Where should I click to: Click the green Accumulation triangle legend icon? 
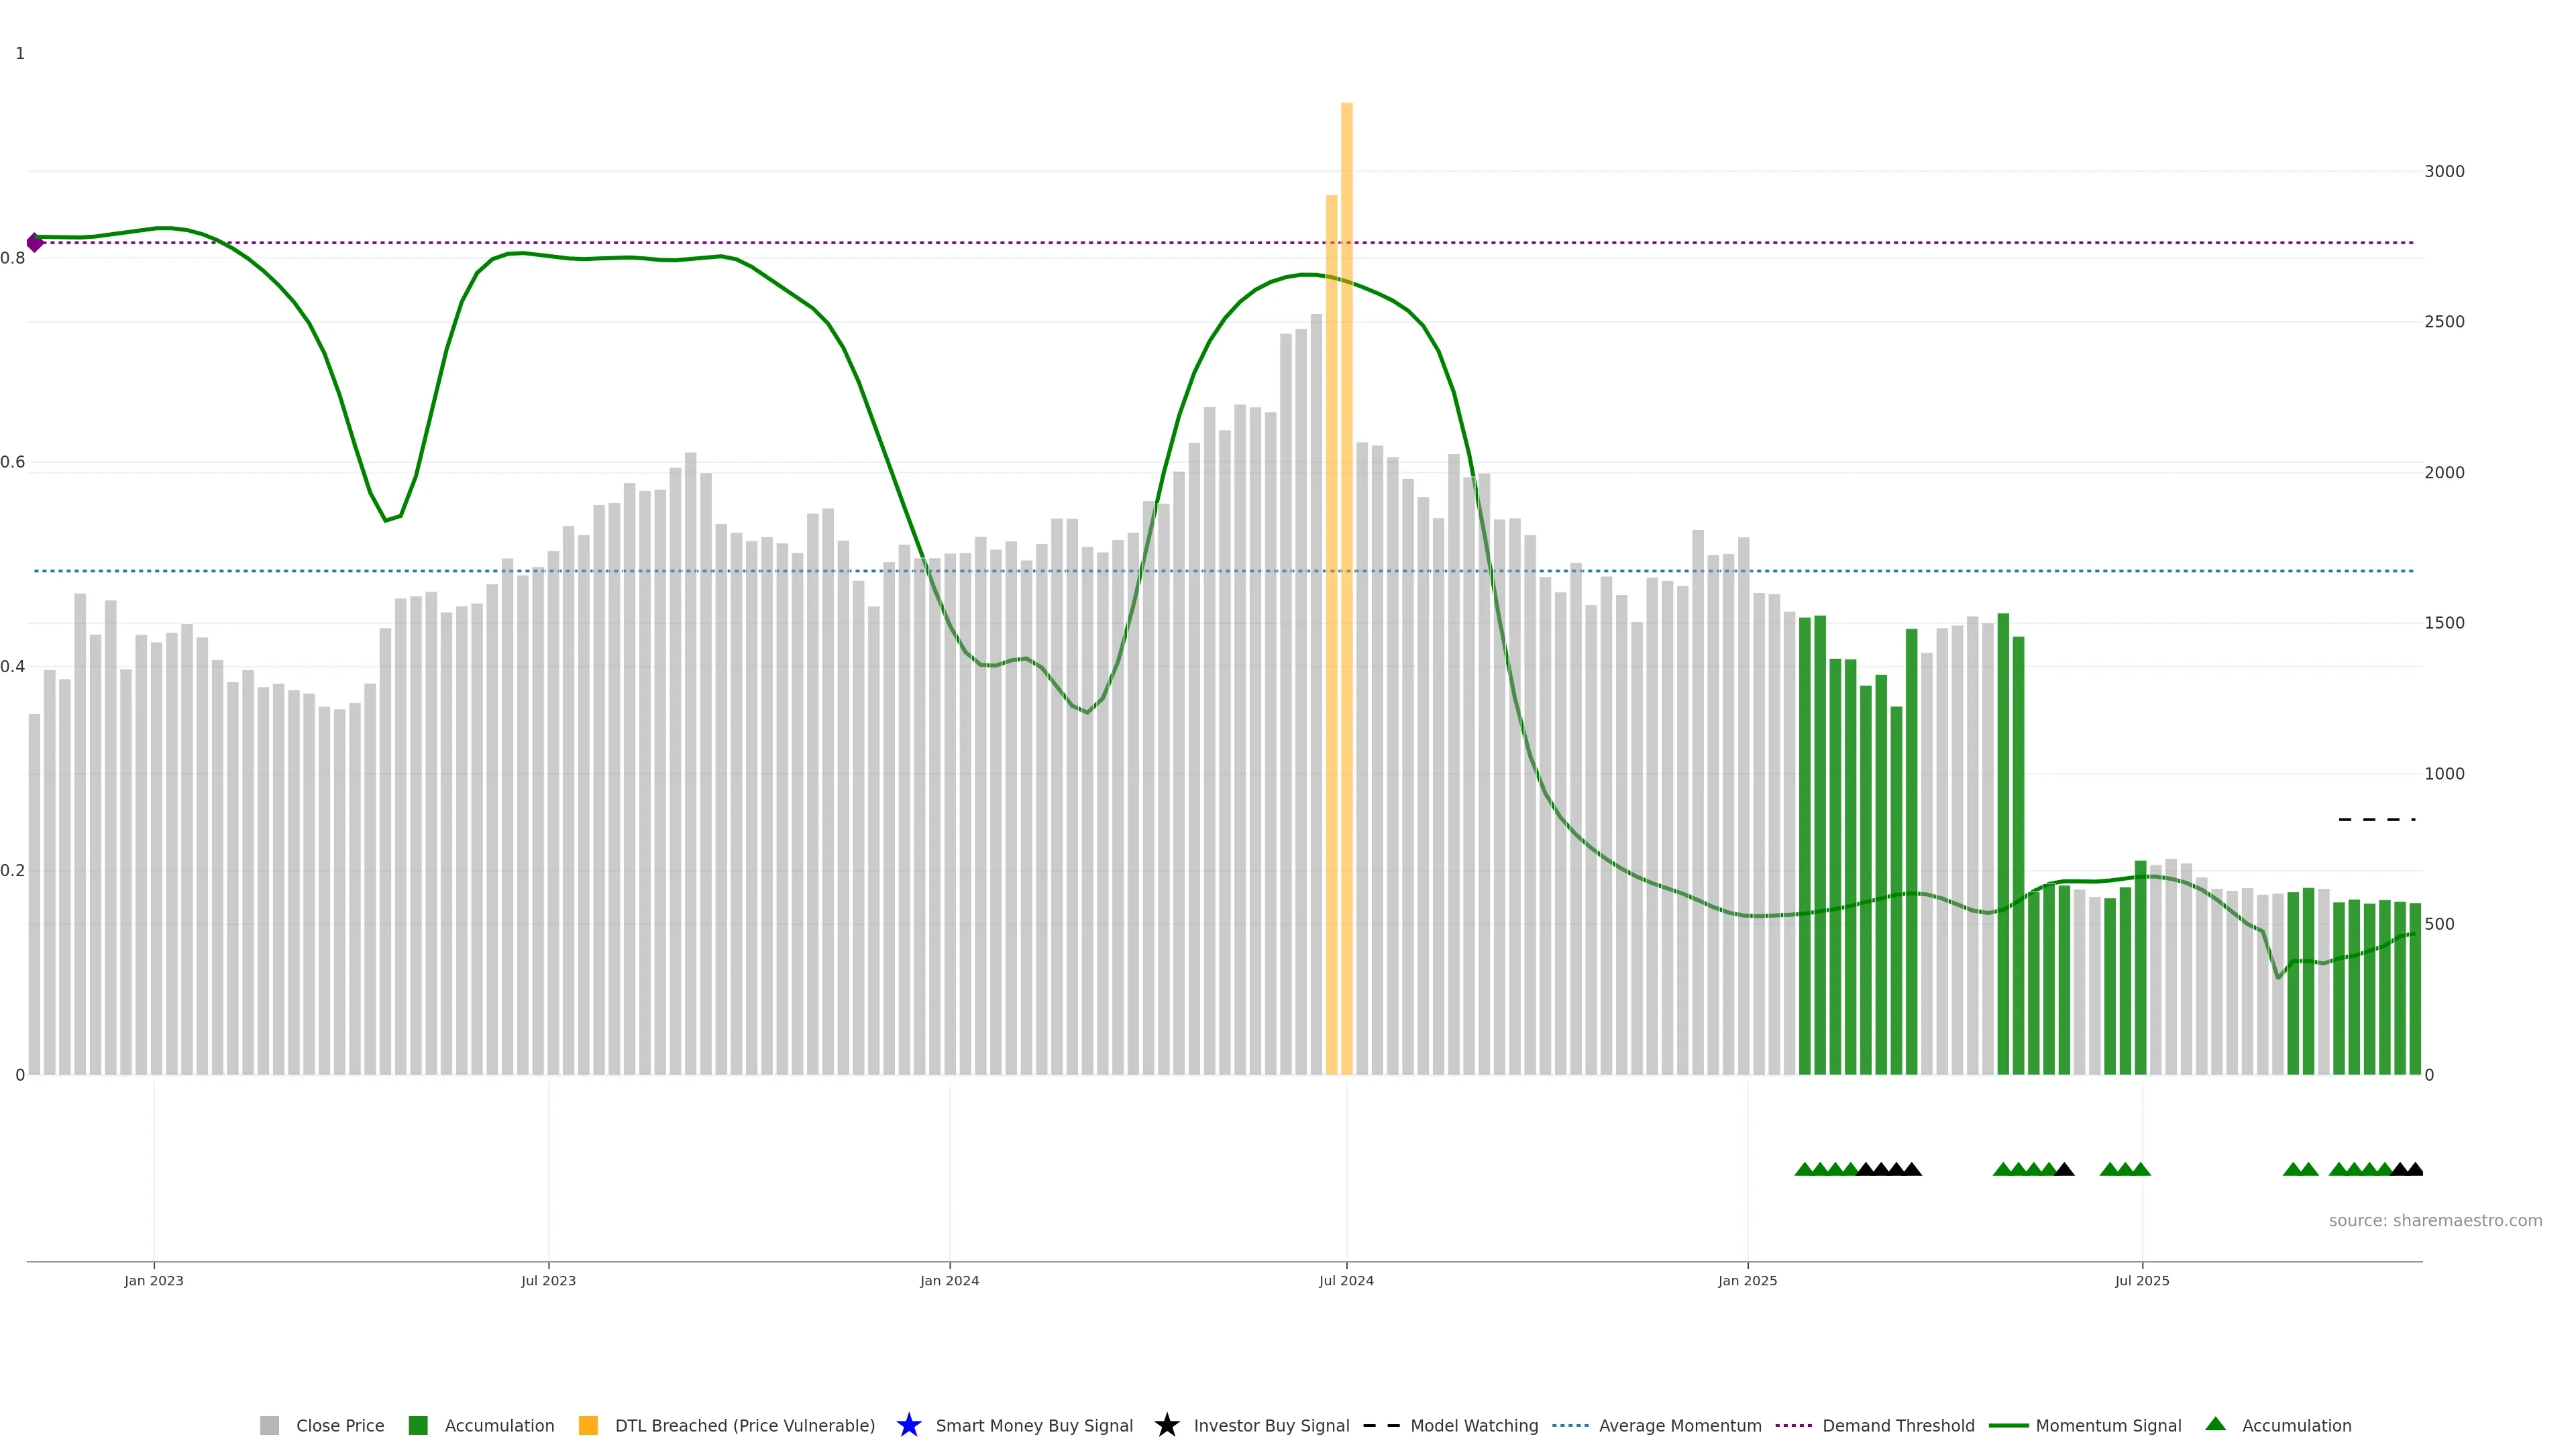pos(2215,1424)
